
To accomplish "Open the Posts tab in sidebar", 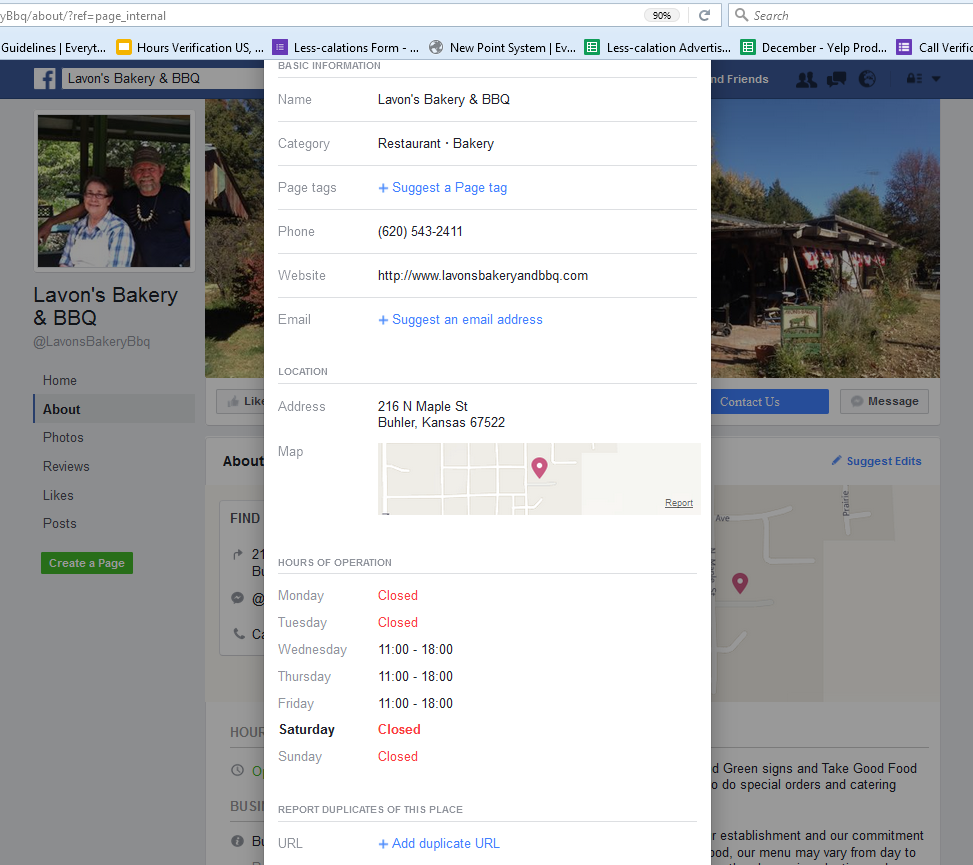I will tap(59, 524).
